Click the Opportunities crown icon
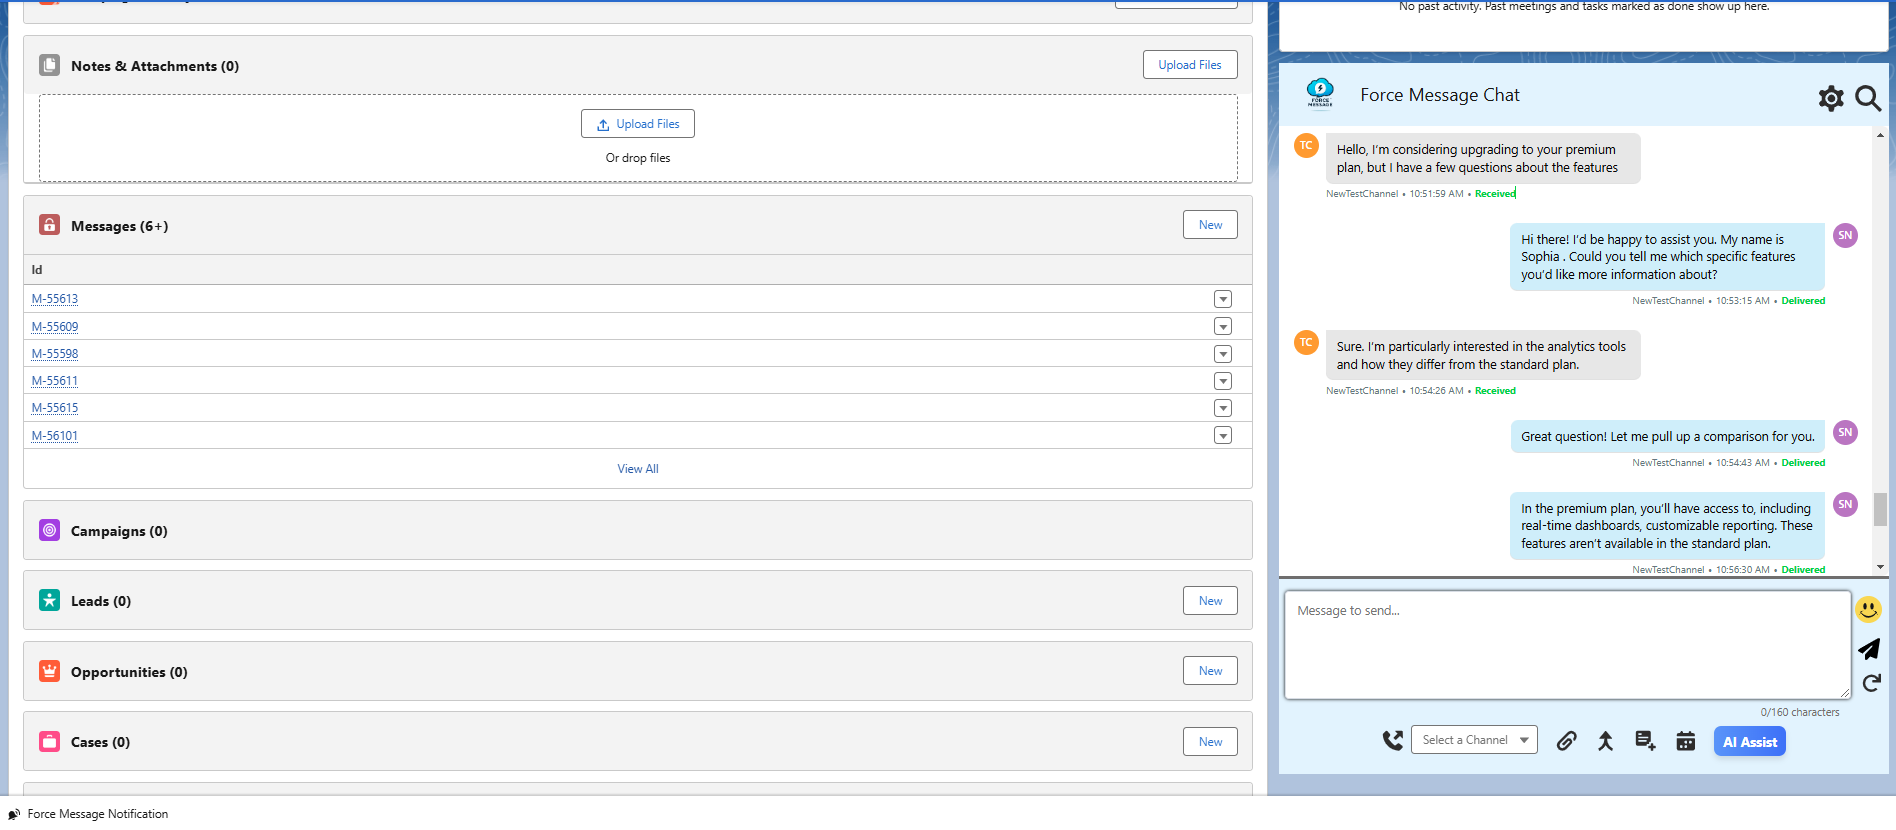 [49, 671]
